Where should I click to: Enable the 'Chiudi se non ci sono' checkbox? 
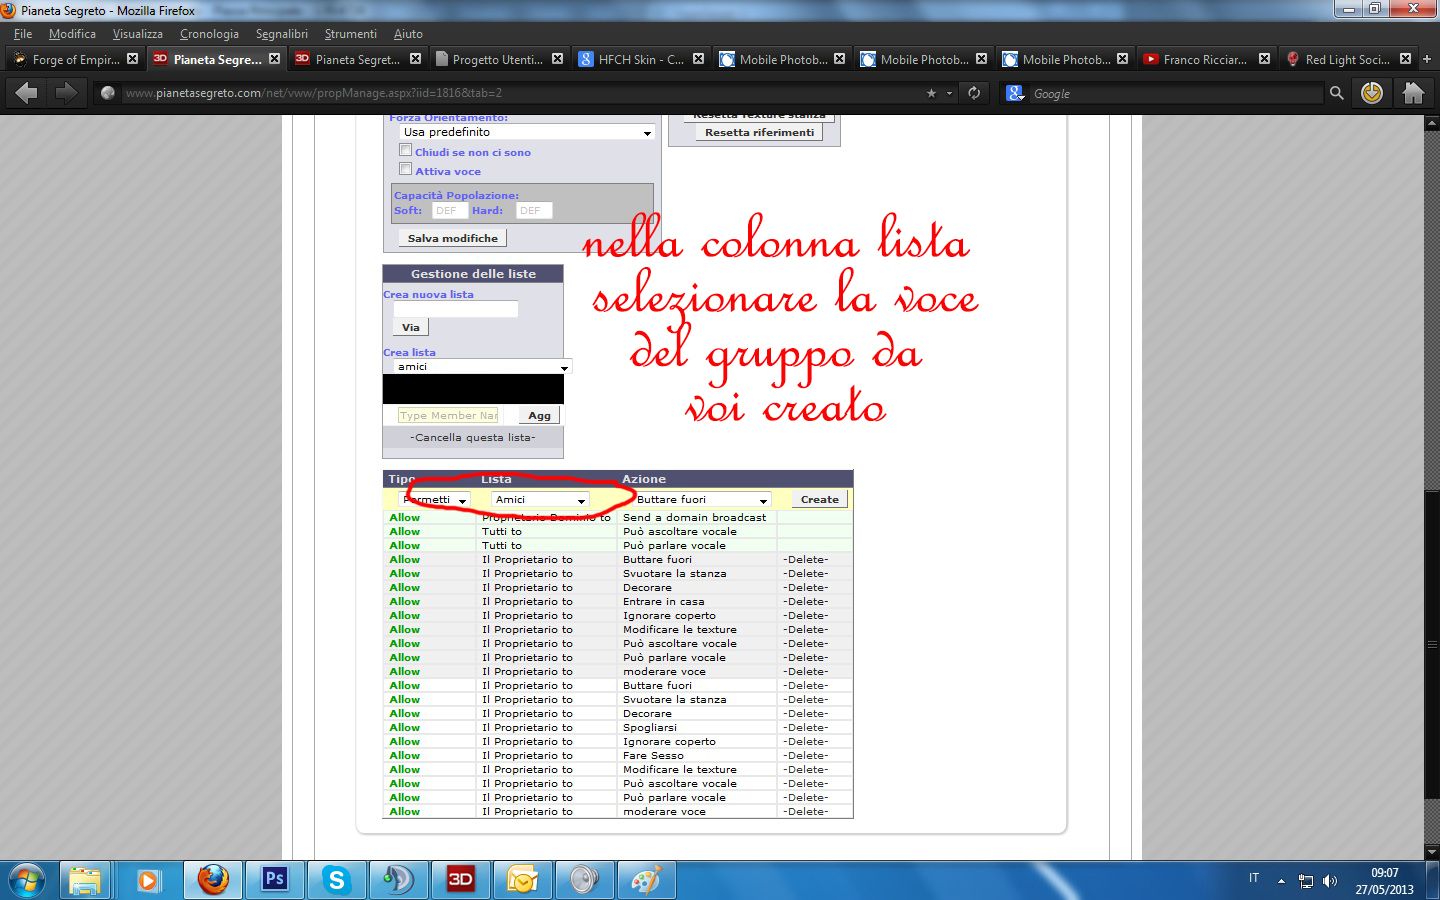point(406,151)
